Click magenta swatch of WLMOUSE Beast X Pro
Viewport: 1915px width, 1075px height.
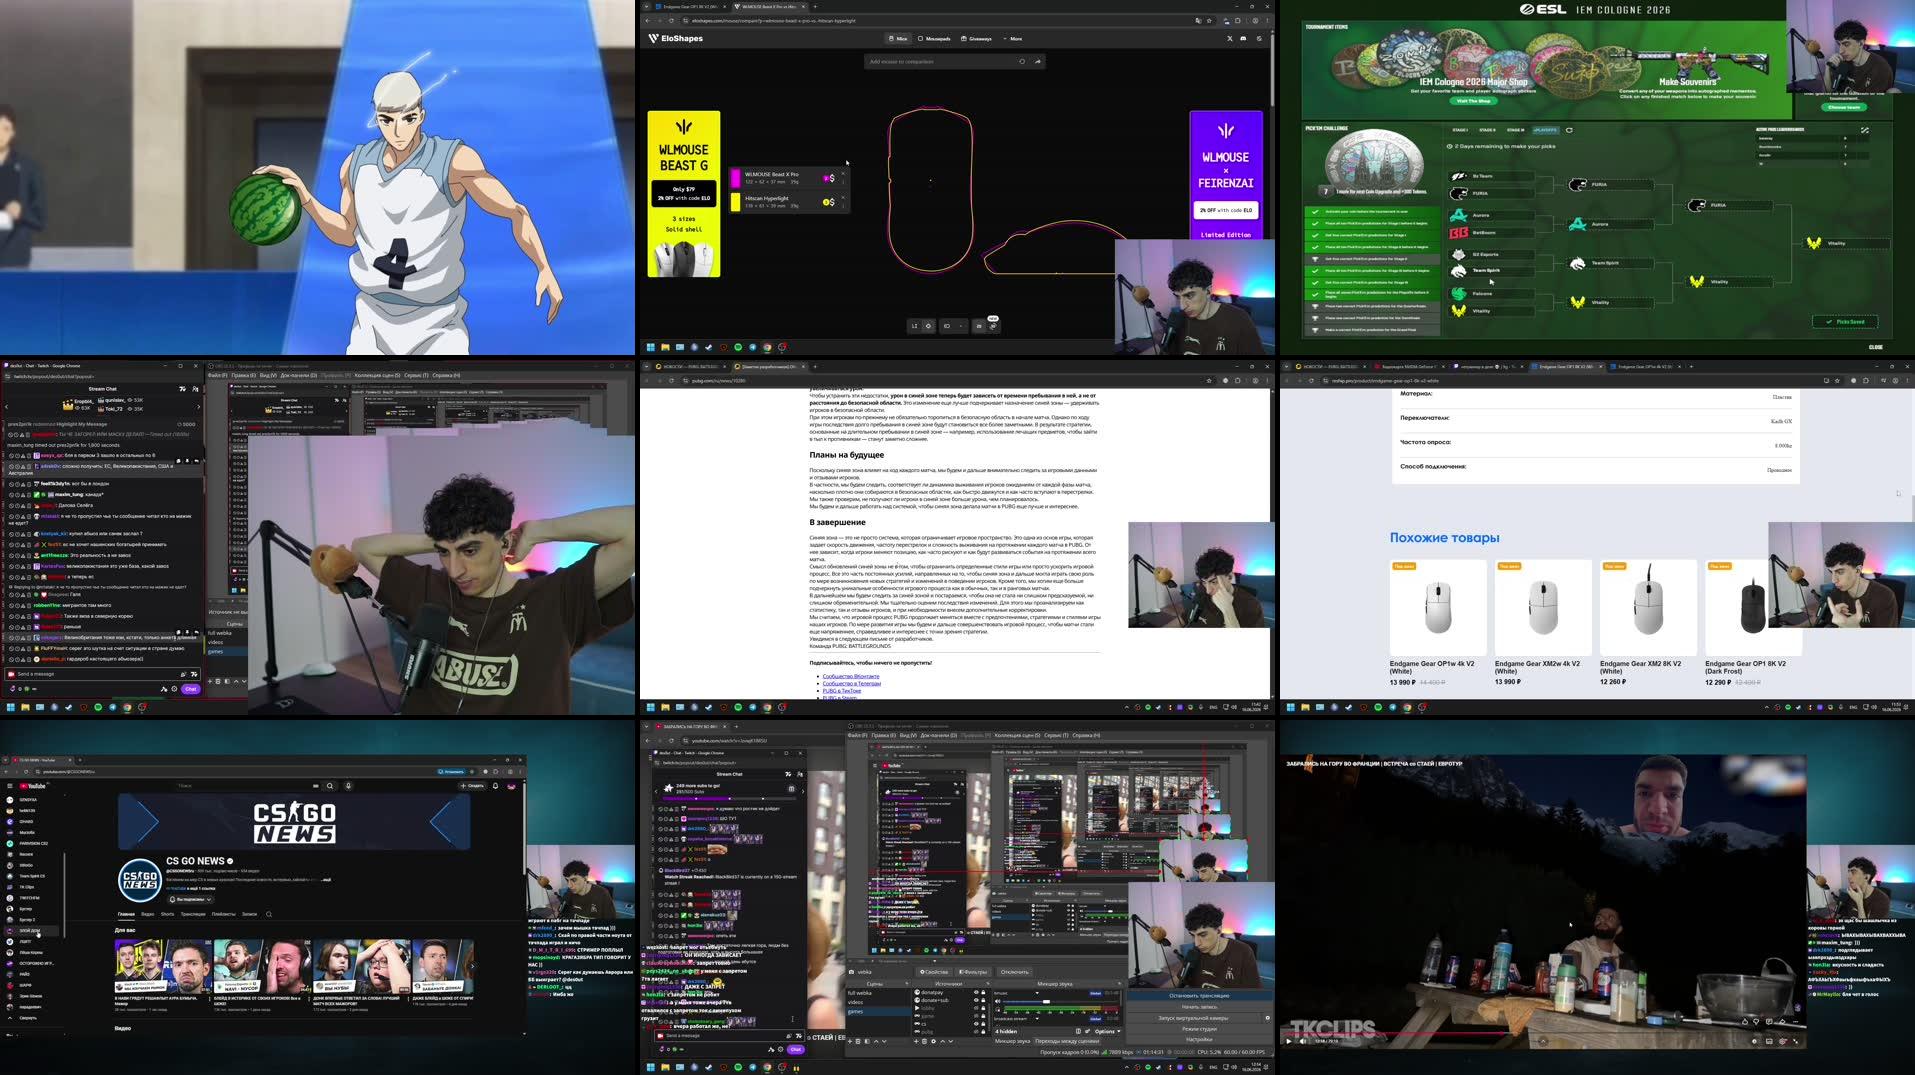pyautogui.click(x=736, y=178)
